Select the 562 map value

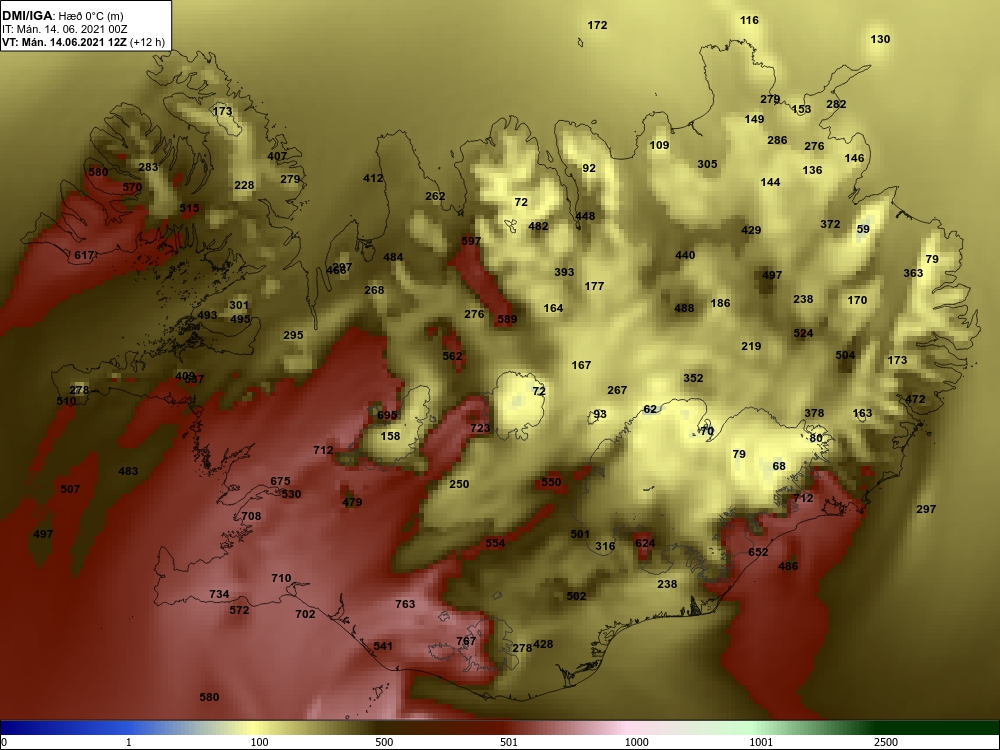[x=452, y=357]
